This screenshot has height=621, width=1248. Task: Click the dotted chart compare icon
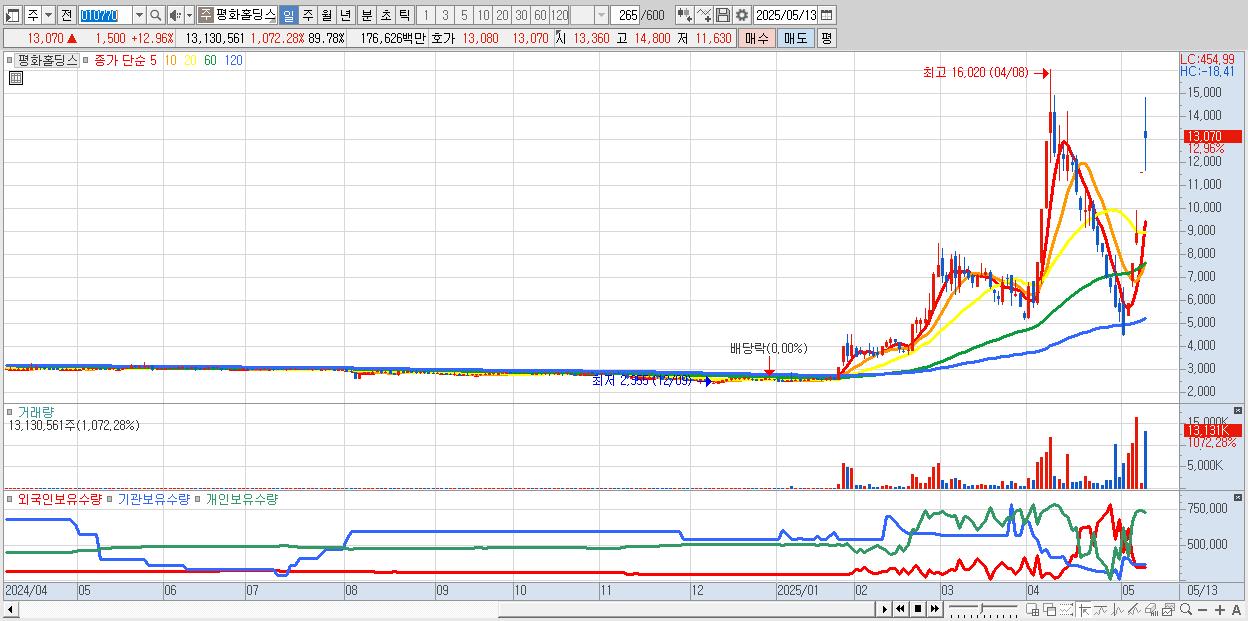click(1066, 609)
